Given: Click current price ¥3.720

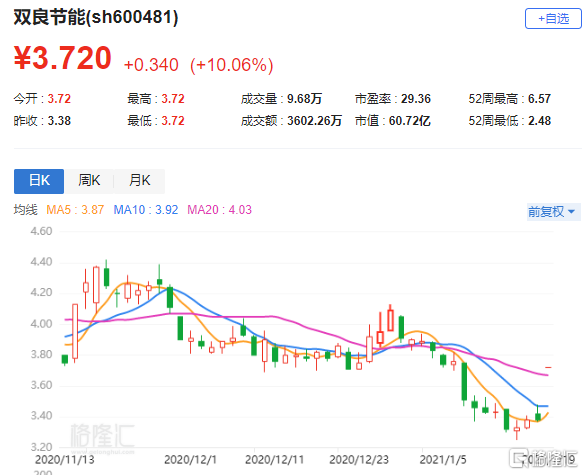Looking at the screenshot, I should click(x=63, y=58).
